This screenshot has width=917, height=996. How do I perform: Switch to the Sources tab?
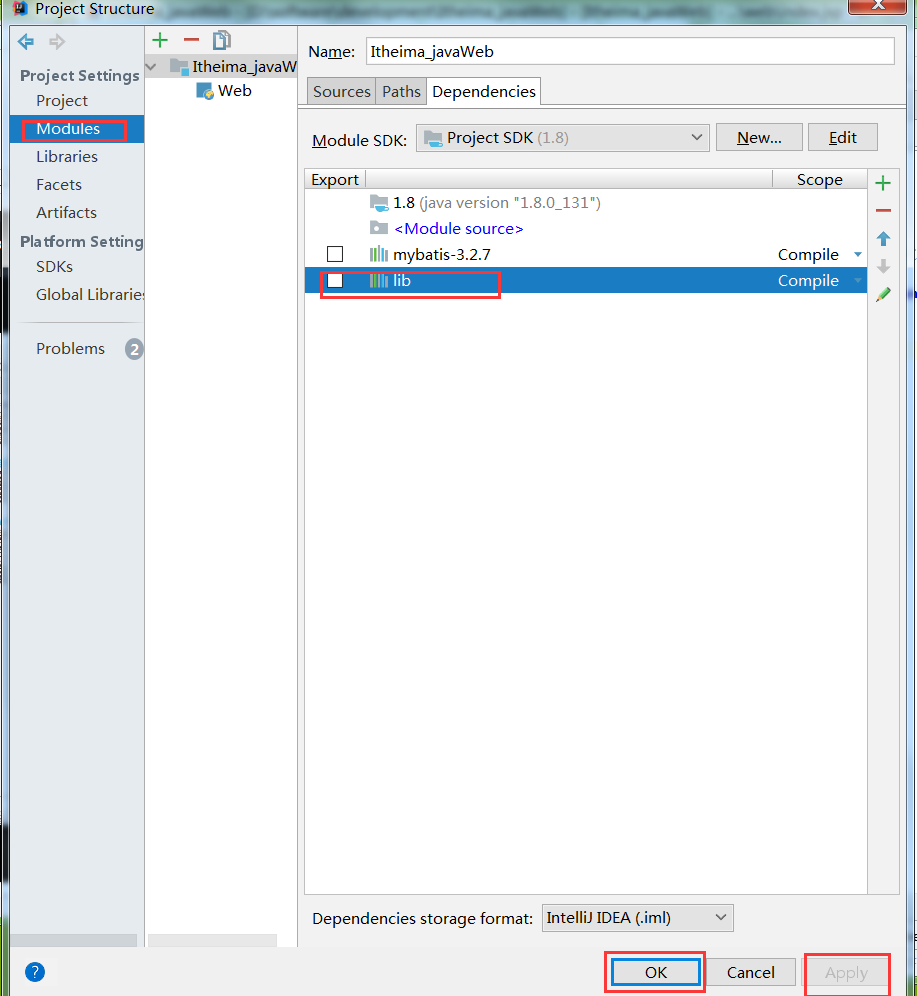[x=342, y=91]
